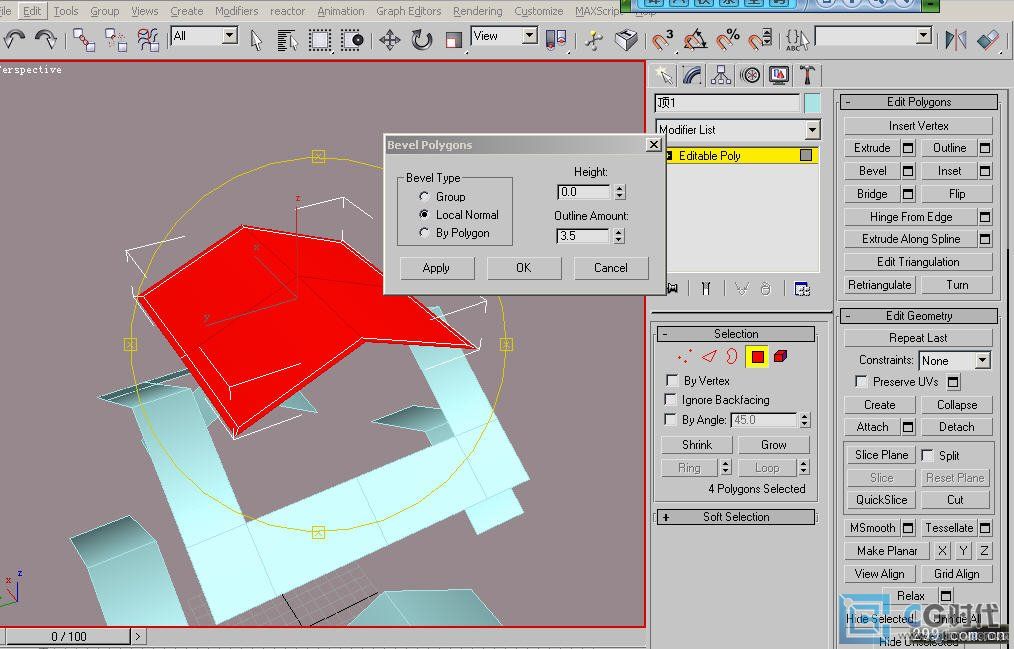Enable Preserve UVs checkbox
Image resolution: width=1014 pixels, height=649 pixels.
[x=861, y=381]
